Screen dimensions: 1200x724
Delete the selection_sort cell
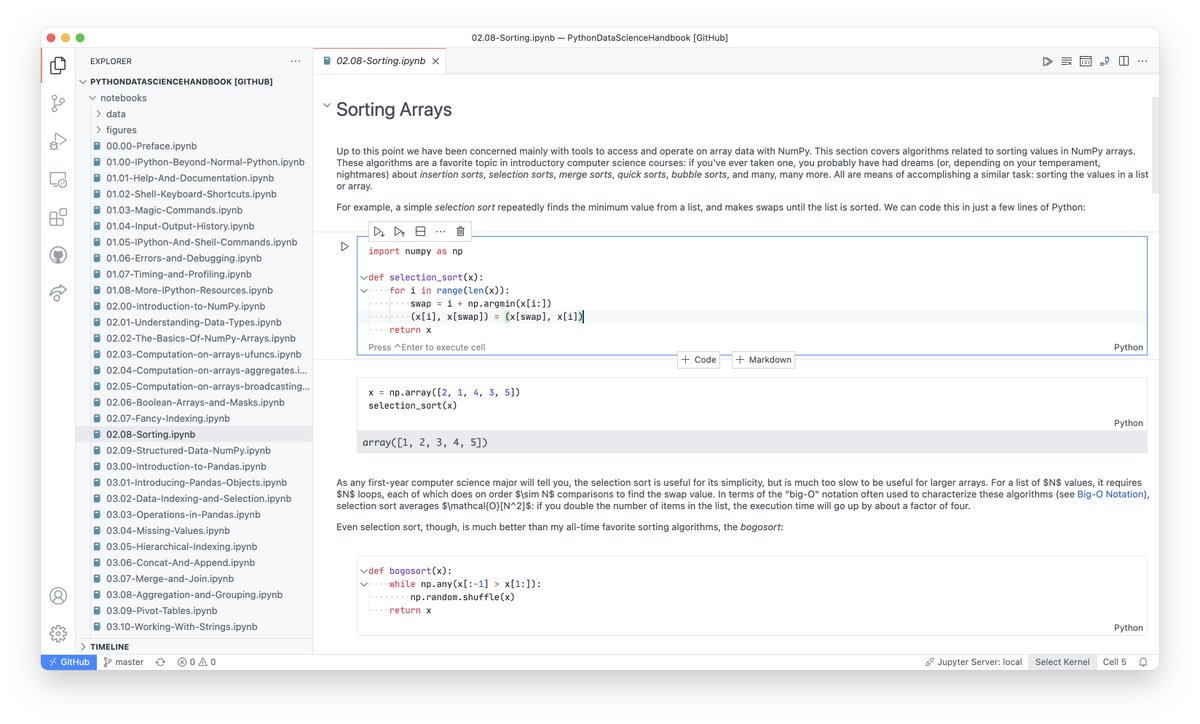point(460,231)
